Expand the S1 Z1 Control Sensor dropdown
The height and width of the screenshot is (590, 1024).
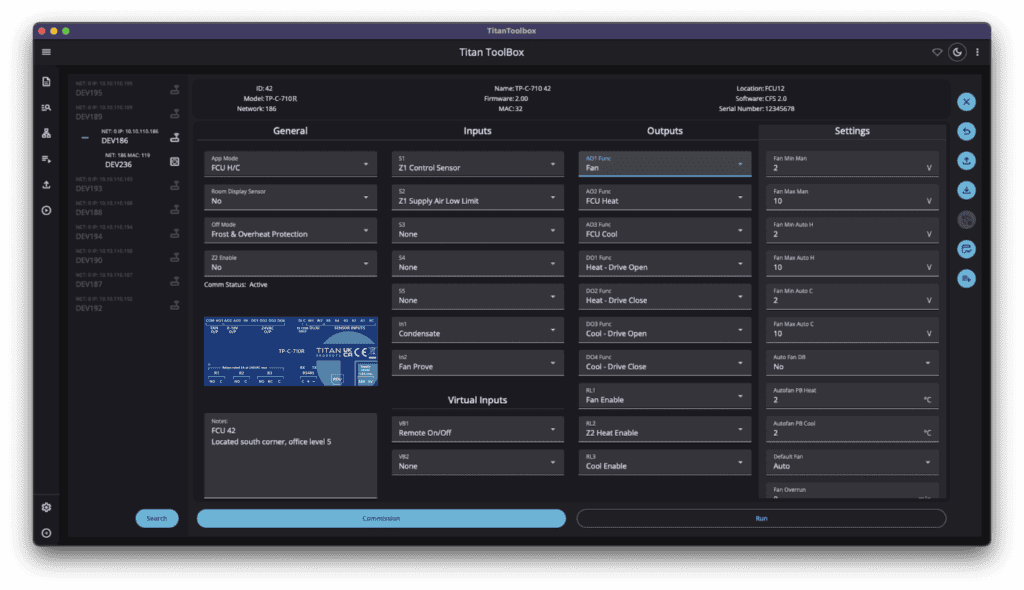coord(477,163)
